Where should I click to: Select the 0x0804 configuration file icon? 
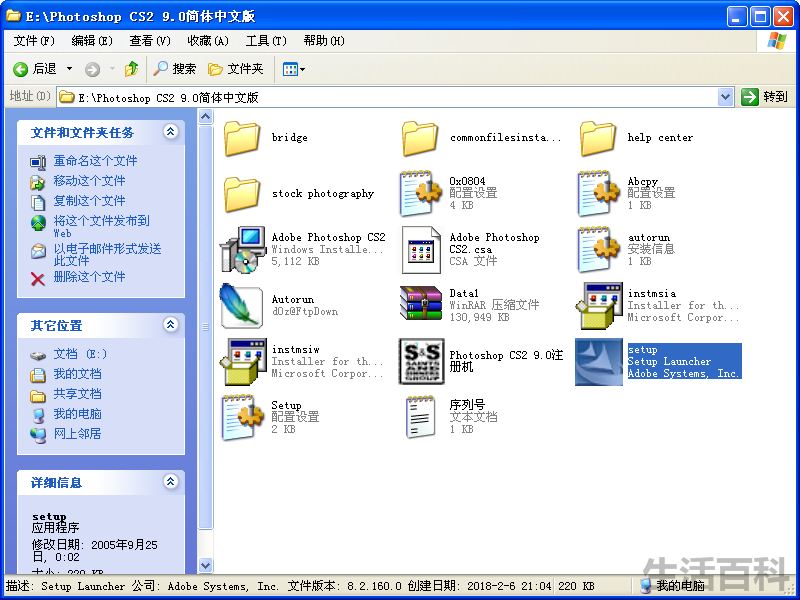coord(420,193)
